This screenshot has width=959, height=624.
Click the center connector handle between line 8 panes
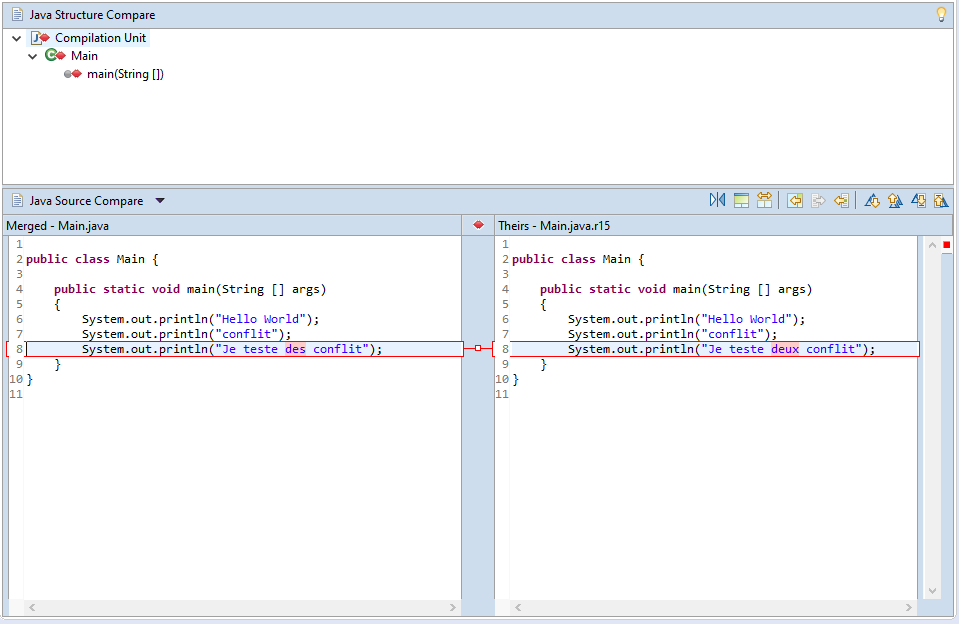(478, 348)
